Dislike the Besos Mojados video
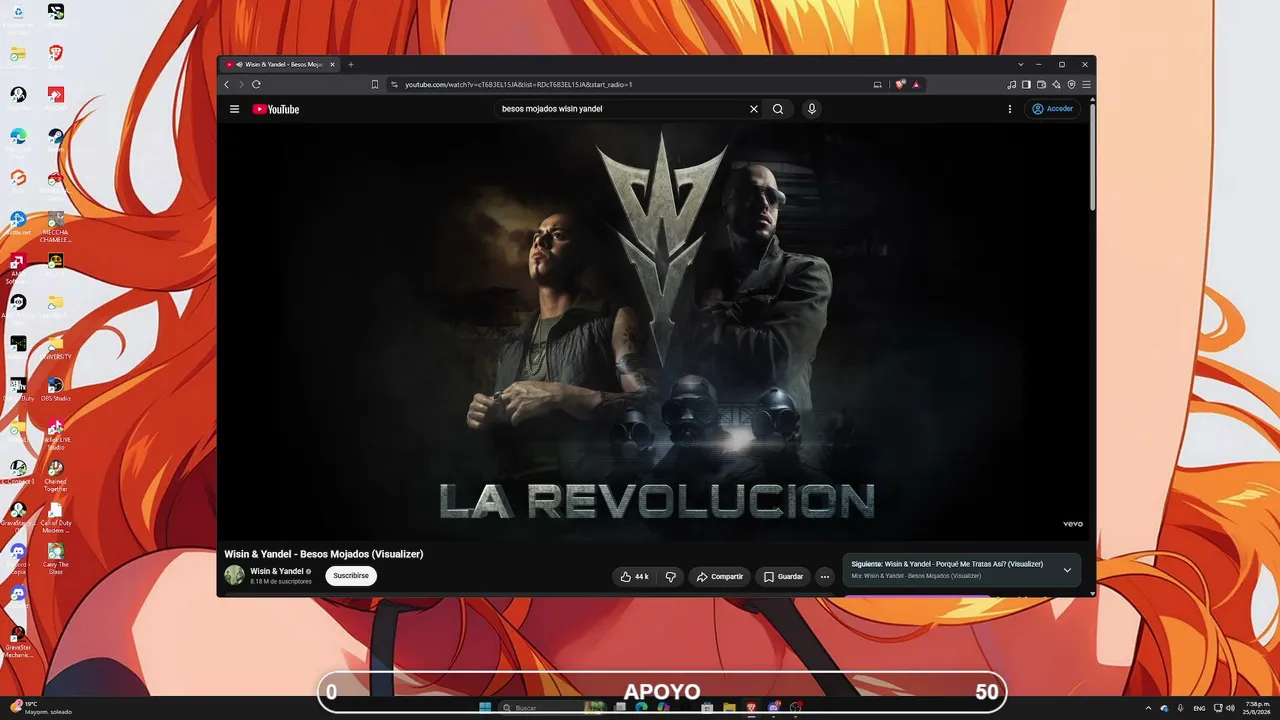This screenshot has height=720, width=1280. 670,577
